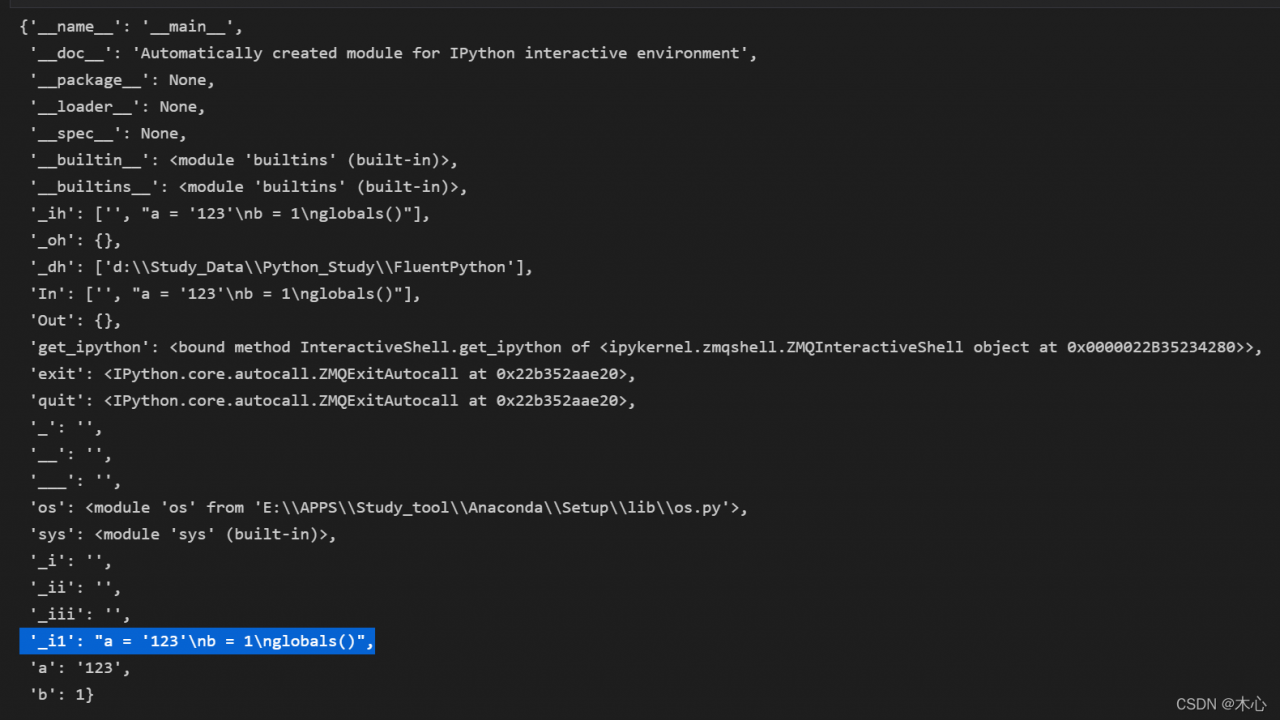Click the 'os' module path line
Viewport: 1280px width, 720px height.
pyautogui.click(x=388, y=508)
